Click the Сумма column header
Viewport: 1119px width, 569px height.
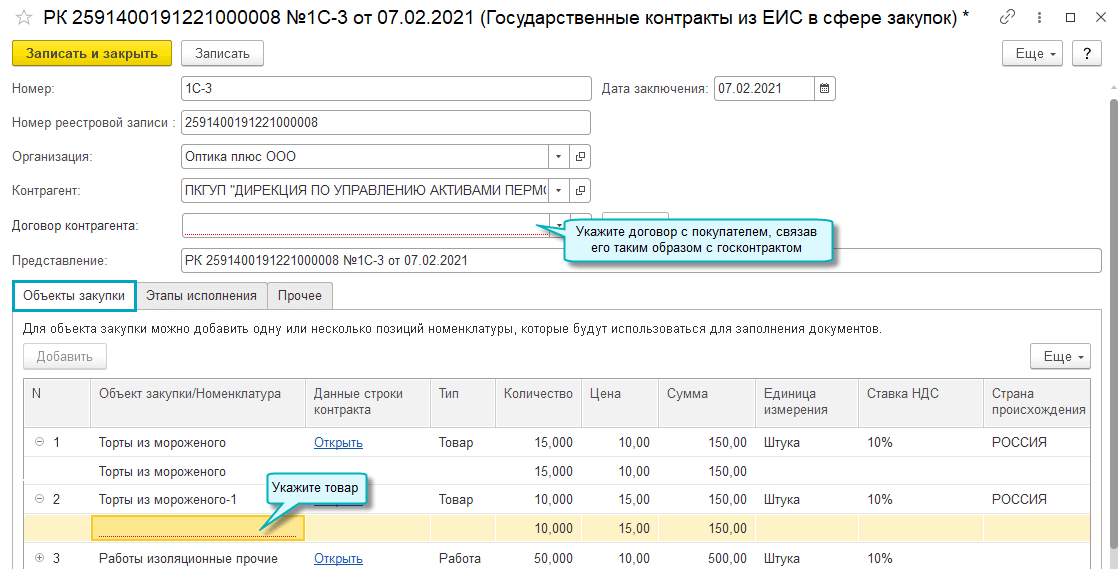[707, 402]
